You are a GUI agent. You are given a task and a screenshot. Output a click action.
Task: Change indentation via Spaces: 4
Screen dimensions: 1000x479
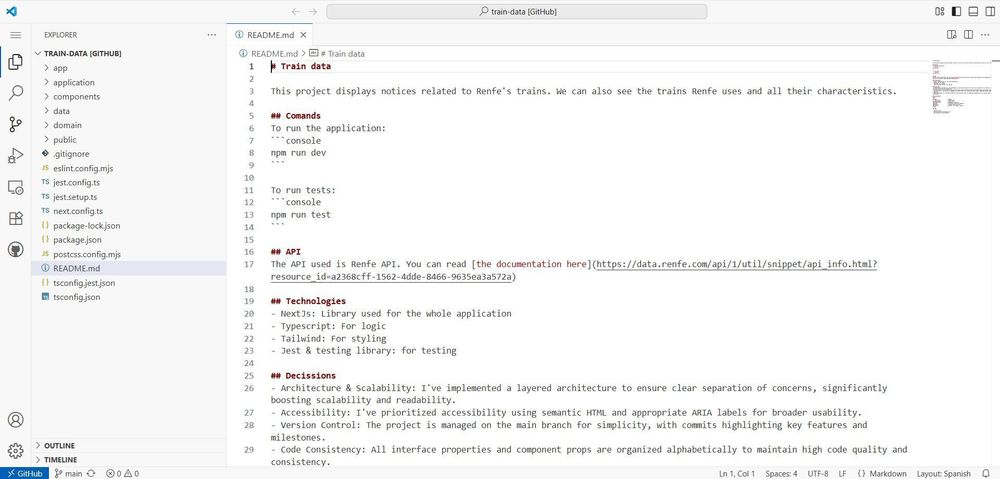(781, 474)
